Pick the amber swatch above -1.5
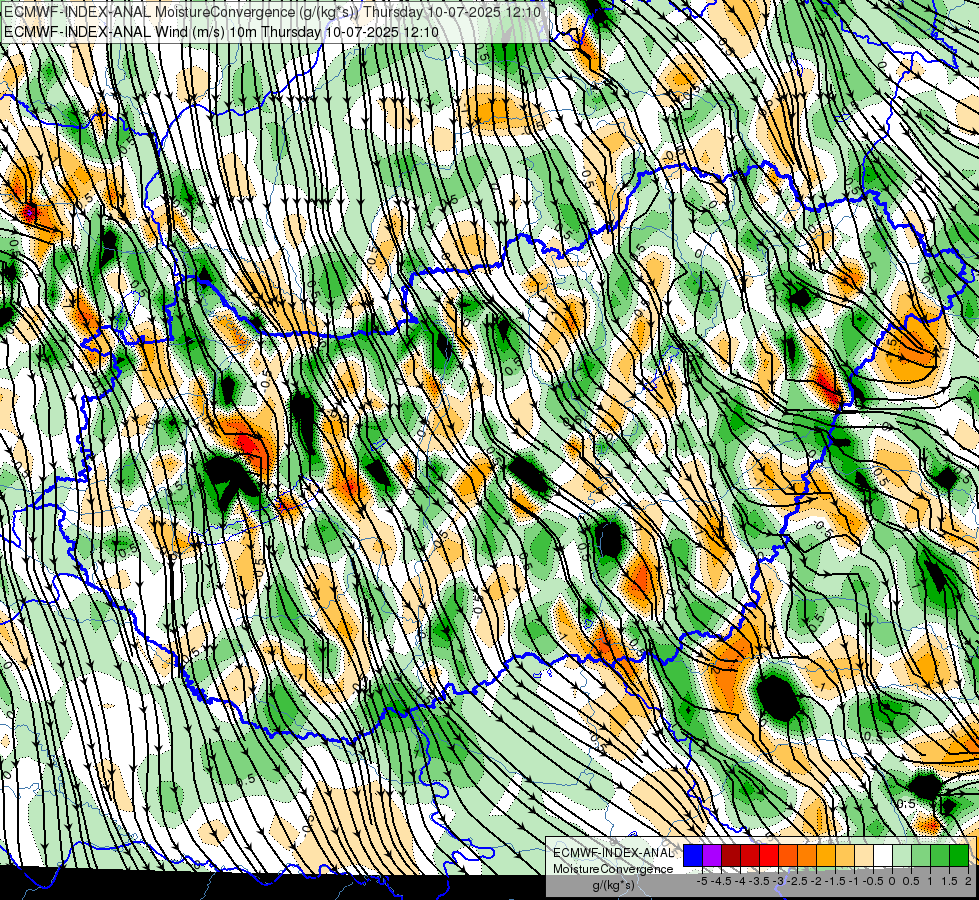 (x=826, y=855)
